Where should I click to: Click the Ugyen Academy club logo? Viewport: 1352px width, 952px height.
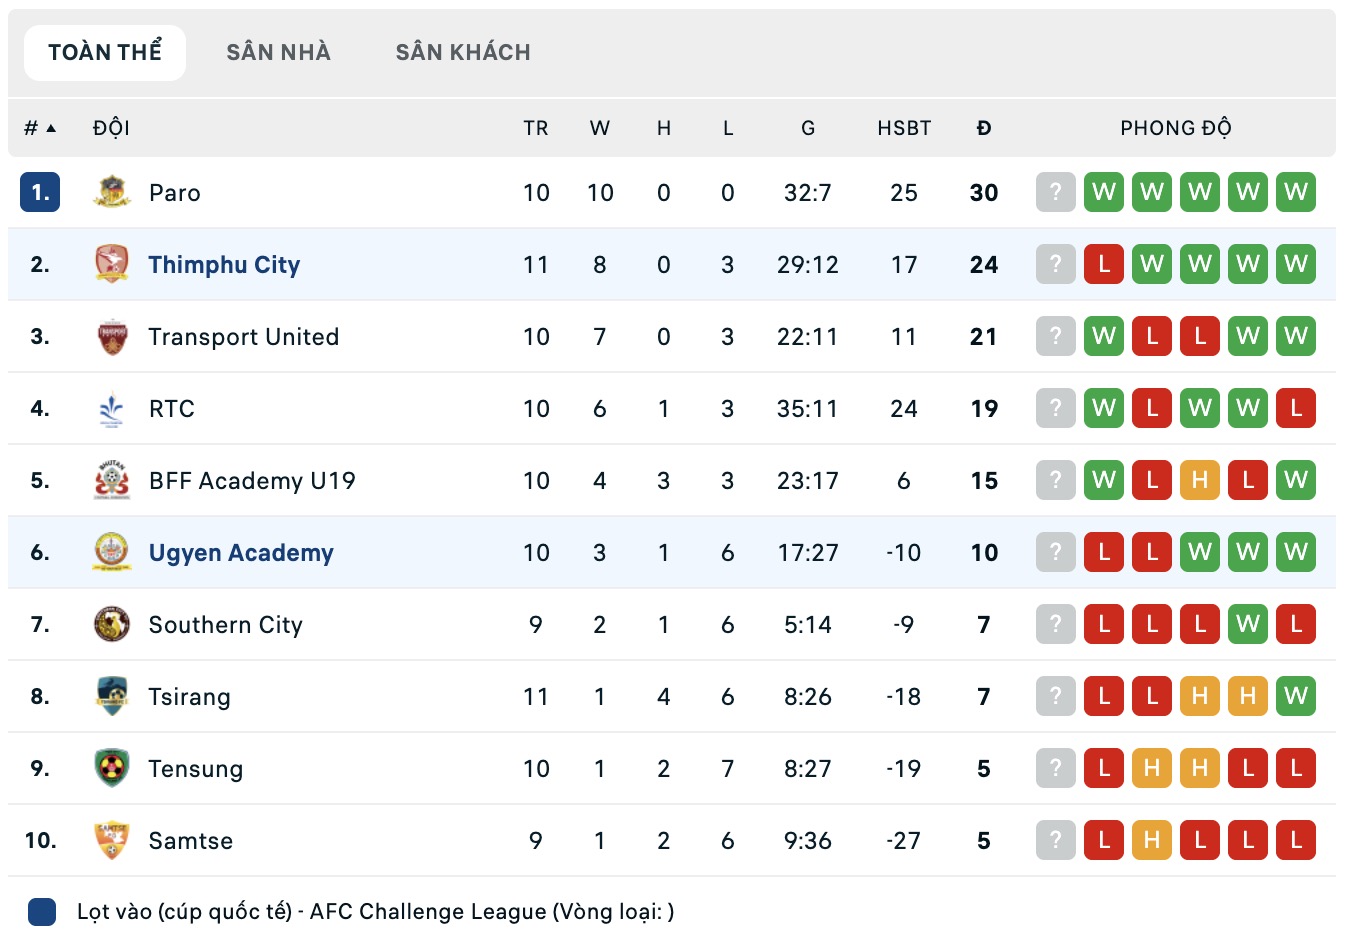coord(112,552)
